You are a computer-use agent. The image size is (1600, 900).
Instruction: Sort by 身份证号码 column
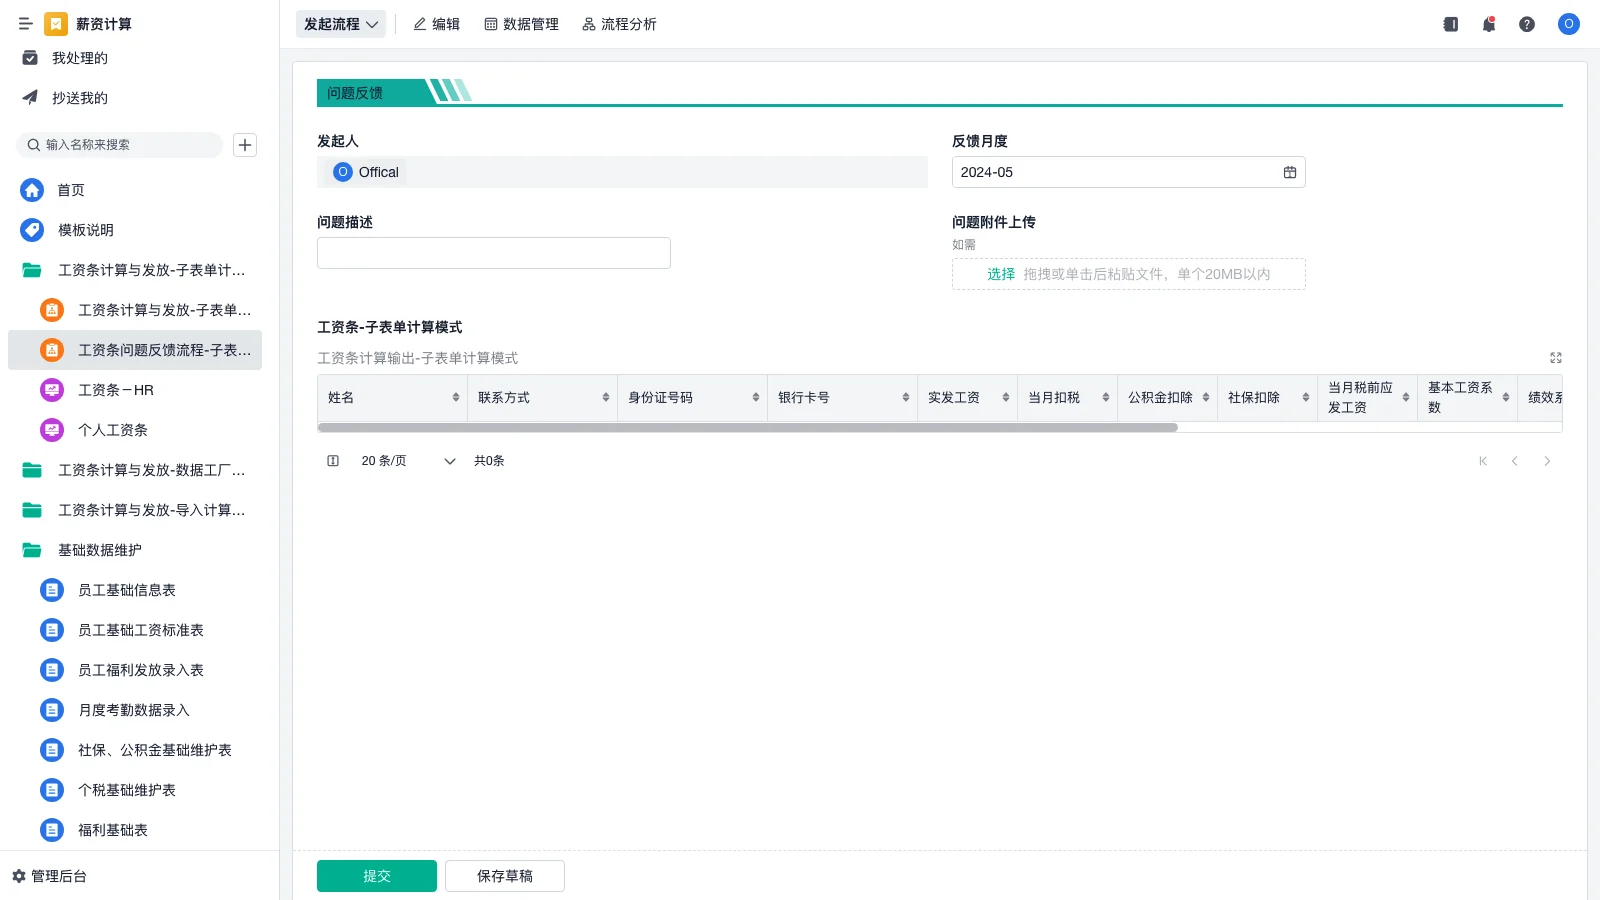[x=756, y=397]
